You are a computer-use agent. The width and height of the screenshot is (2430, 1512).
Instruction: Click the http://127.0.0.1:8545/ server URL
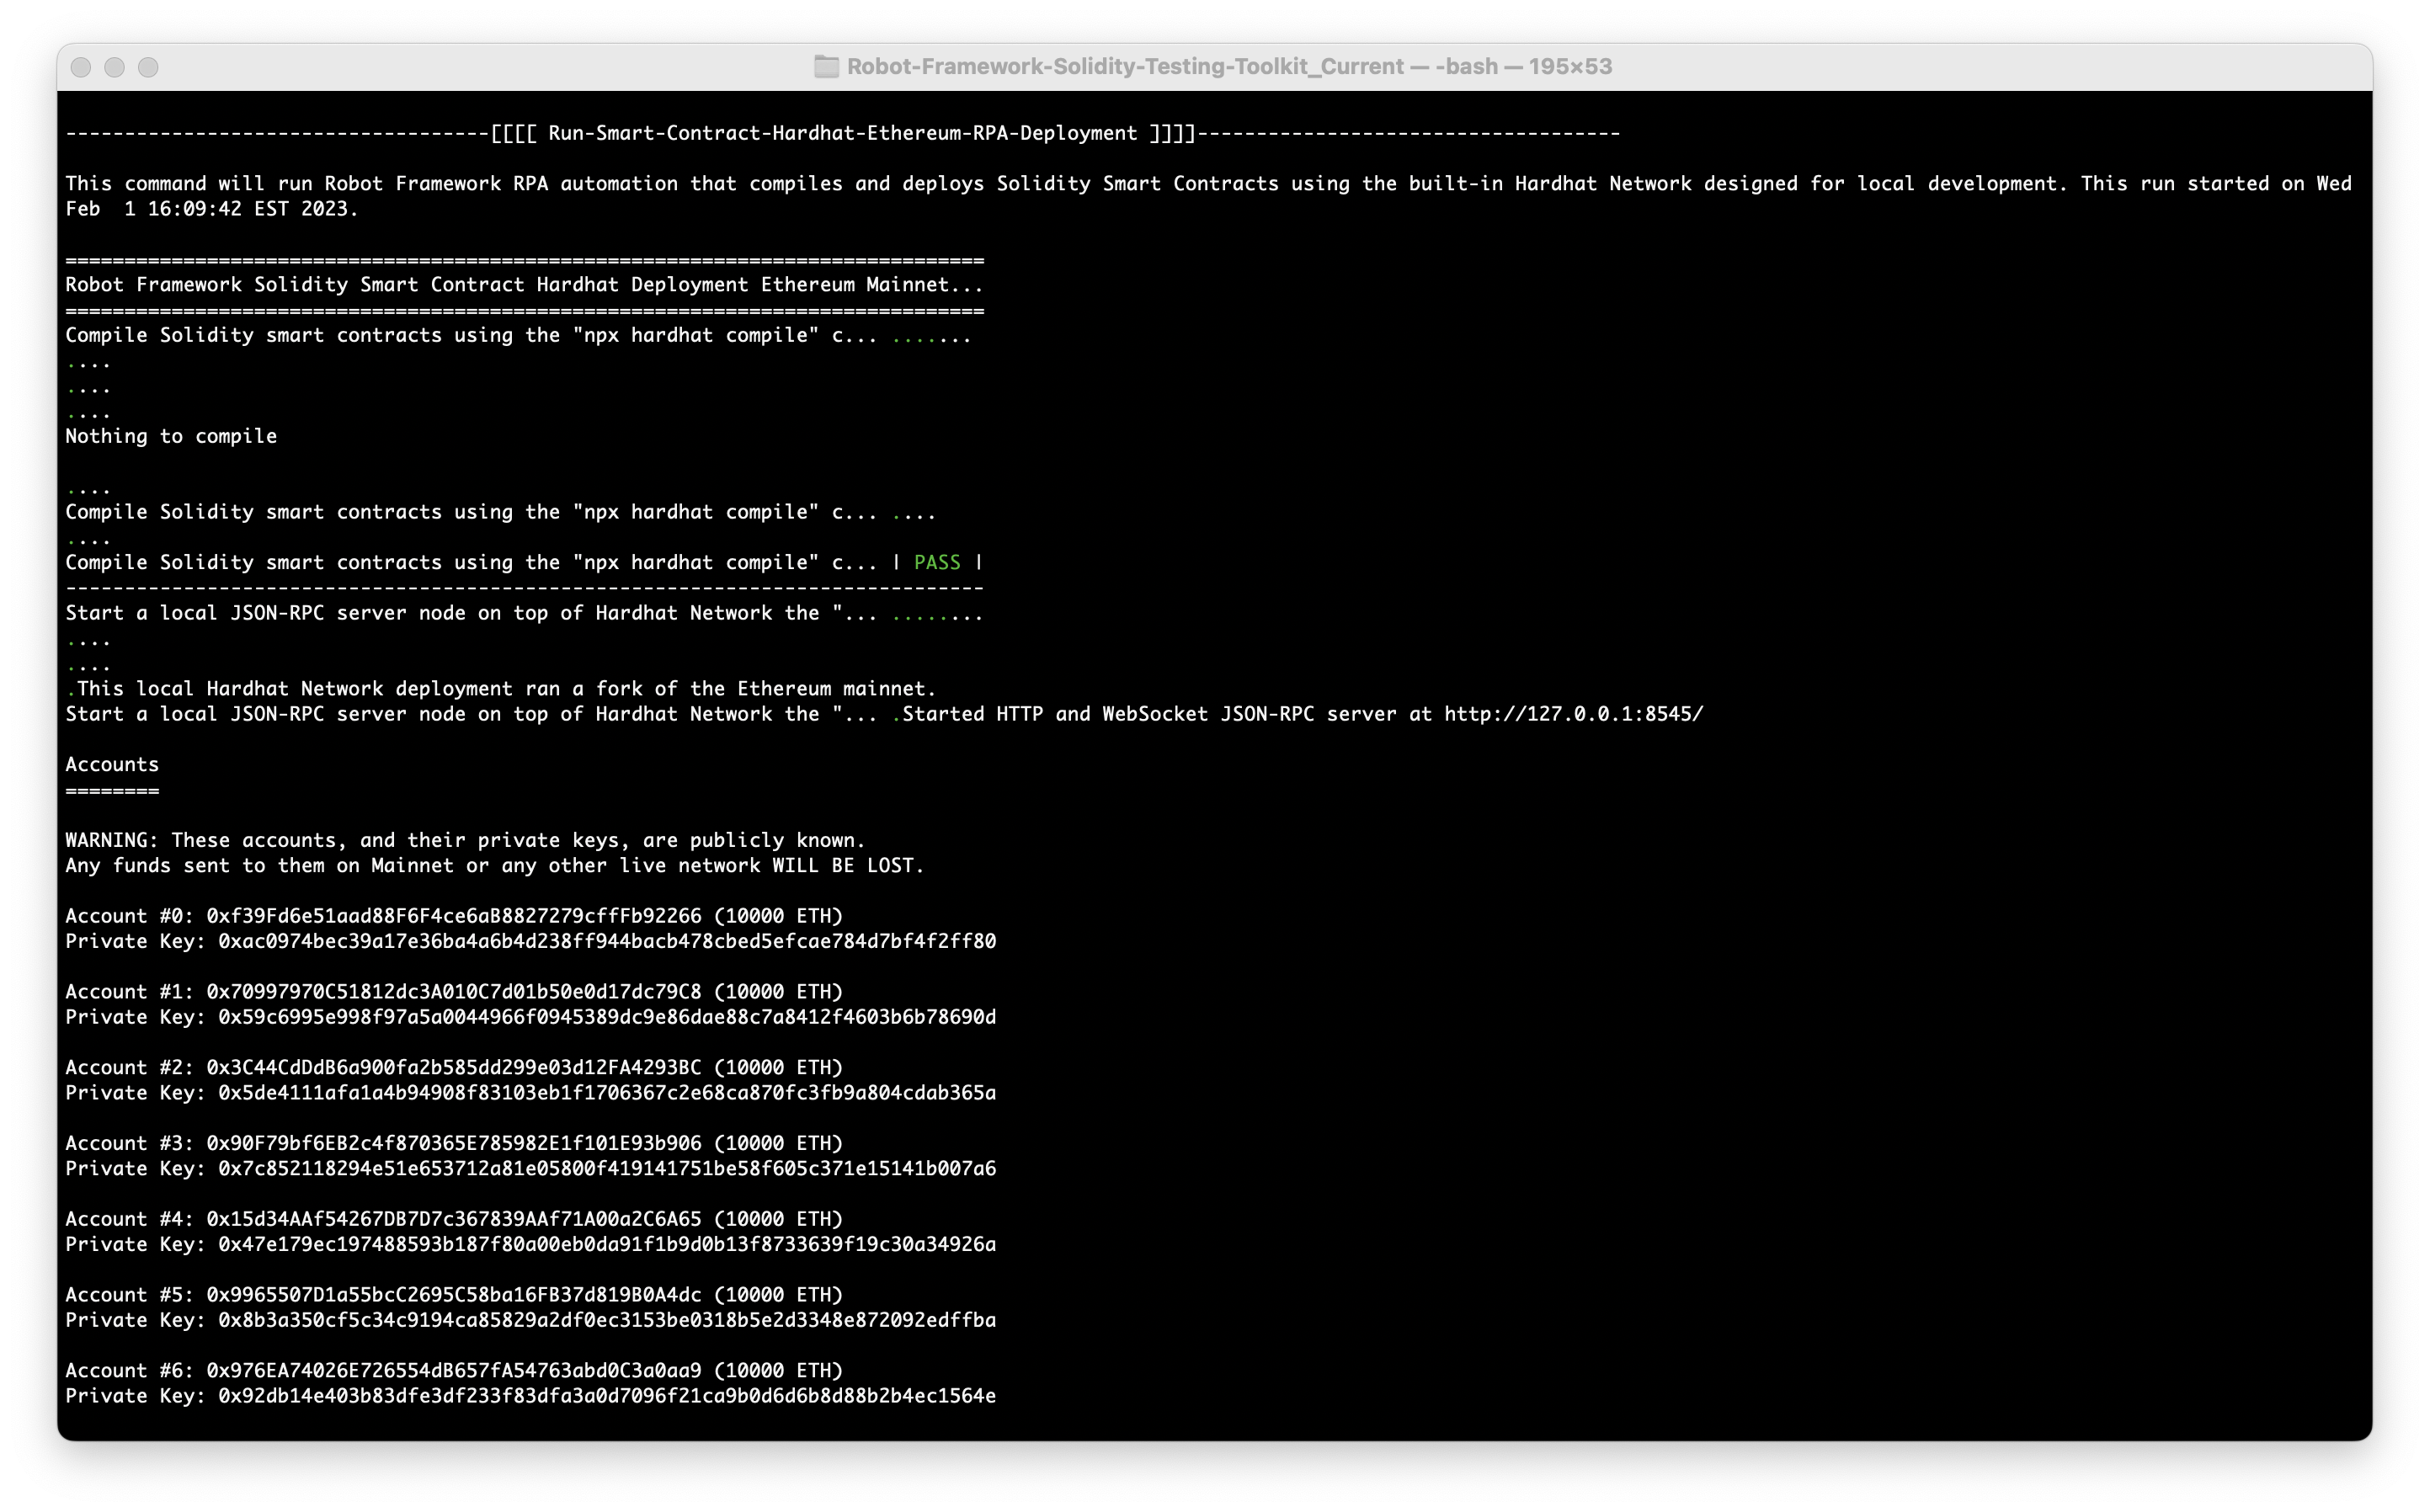(1573, 714)
